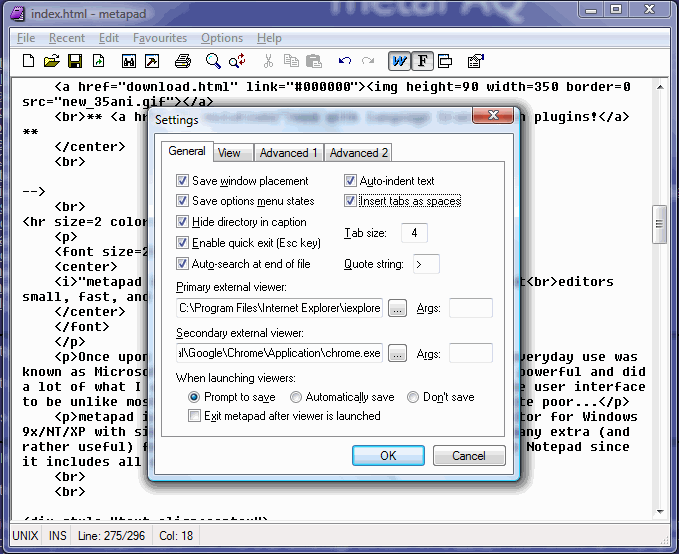Click the "Col: 18" status bar entry
This screenshot has height=554, width=679.
(x=176, y=536)
